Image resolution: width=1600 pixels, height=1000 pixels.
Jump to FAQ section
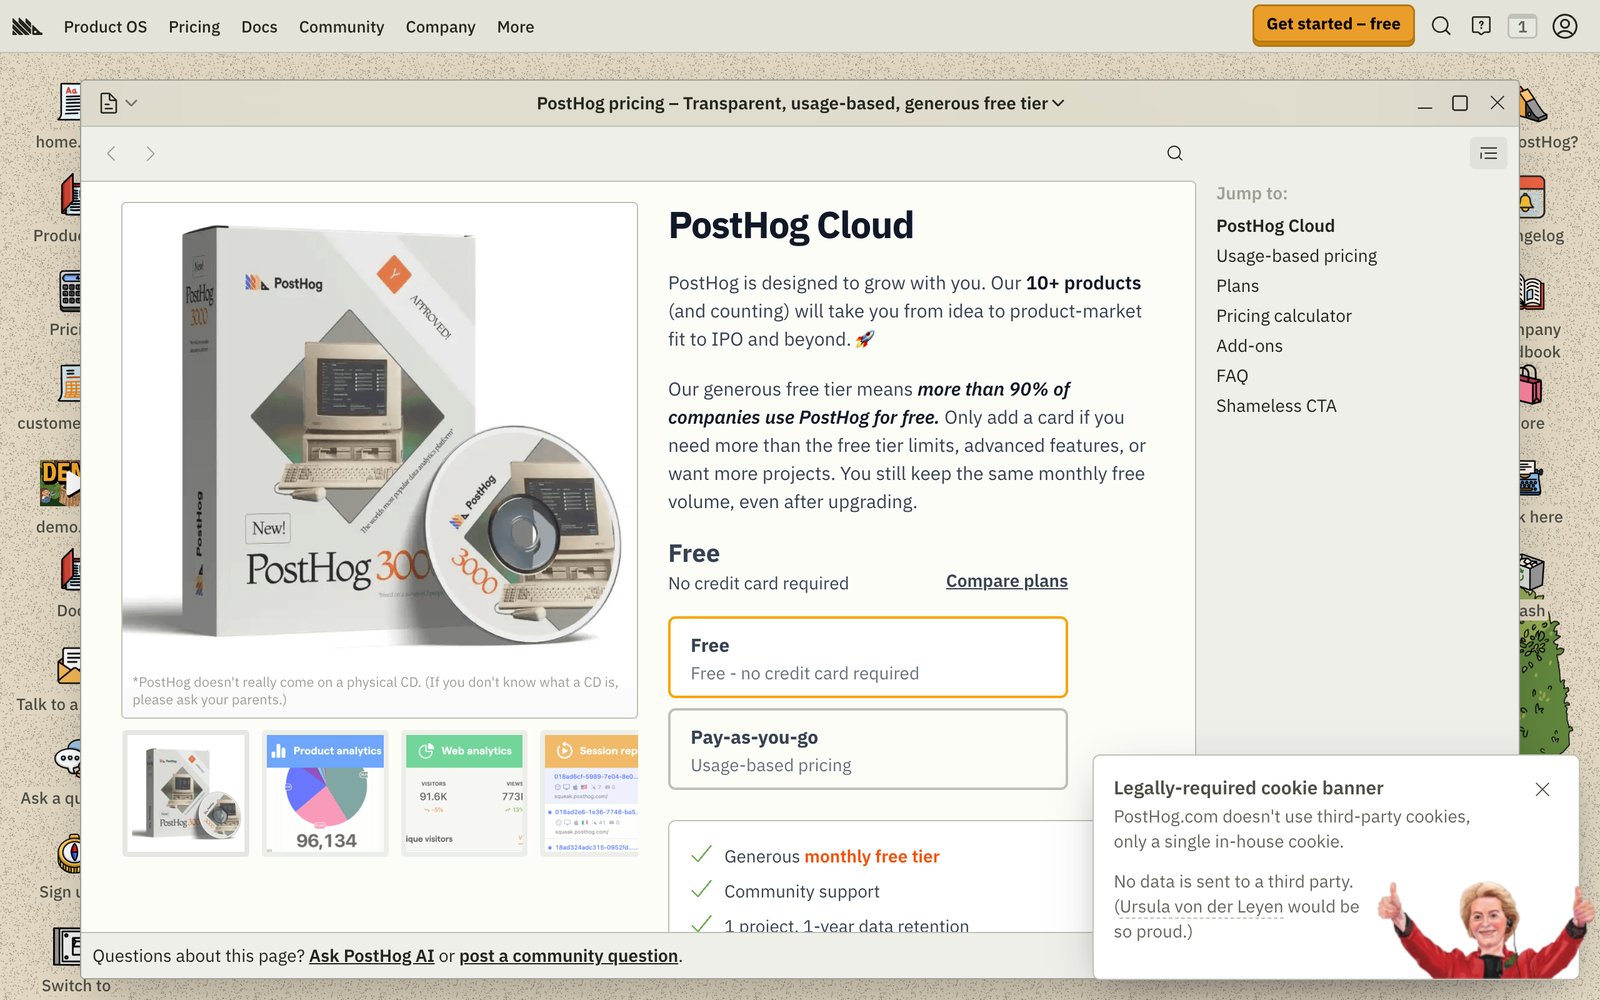coord(1232,376)
